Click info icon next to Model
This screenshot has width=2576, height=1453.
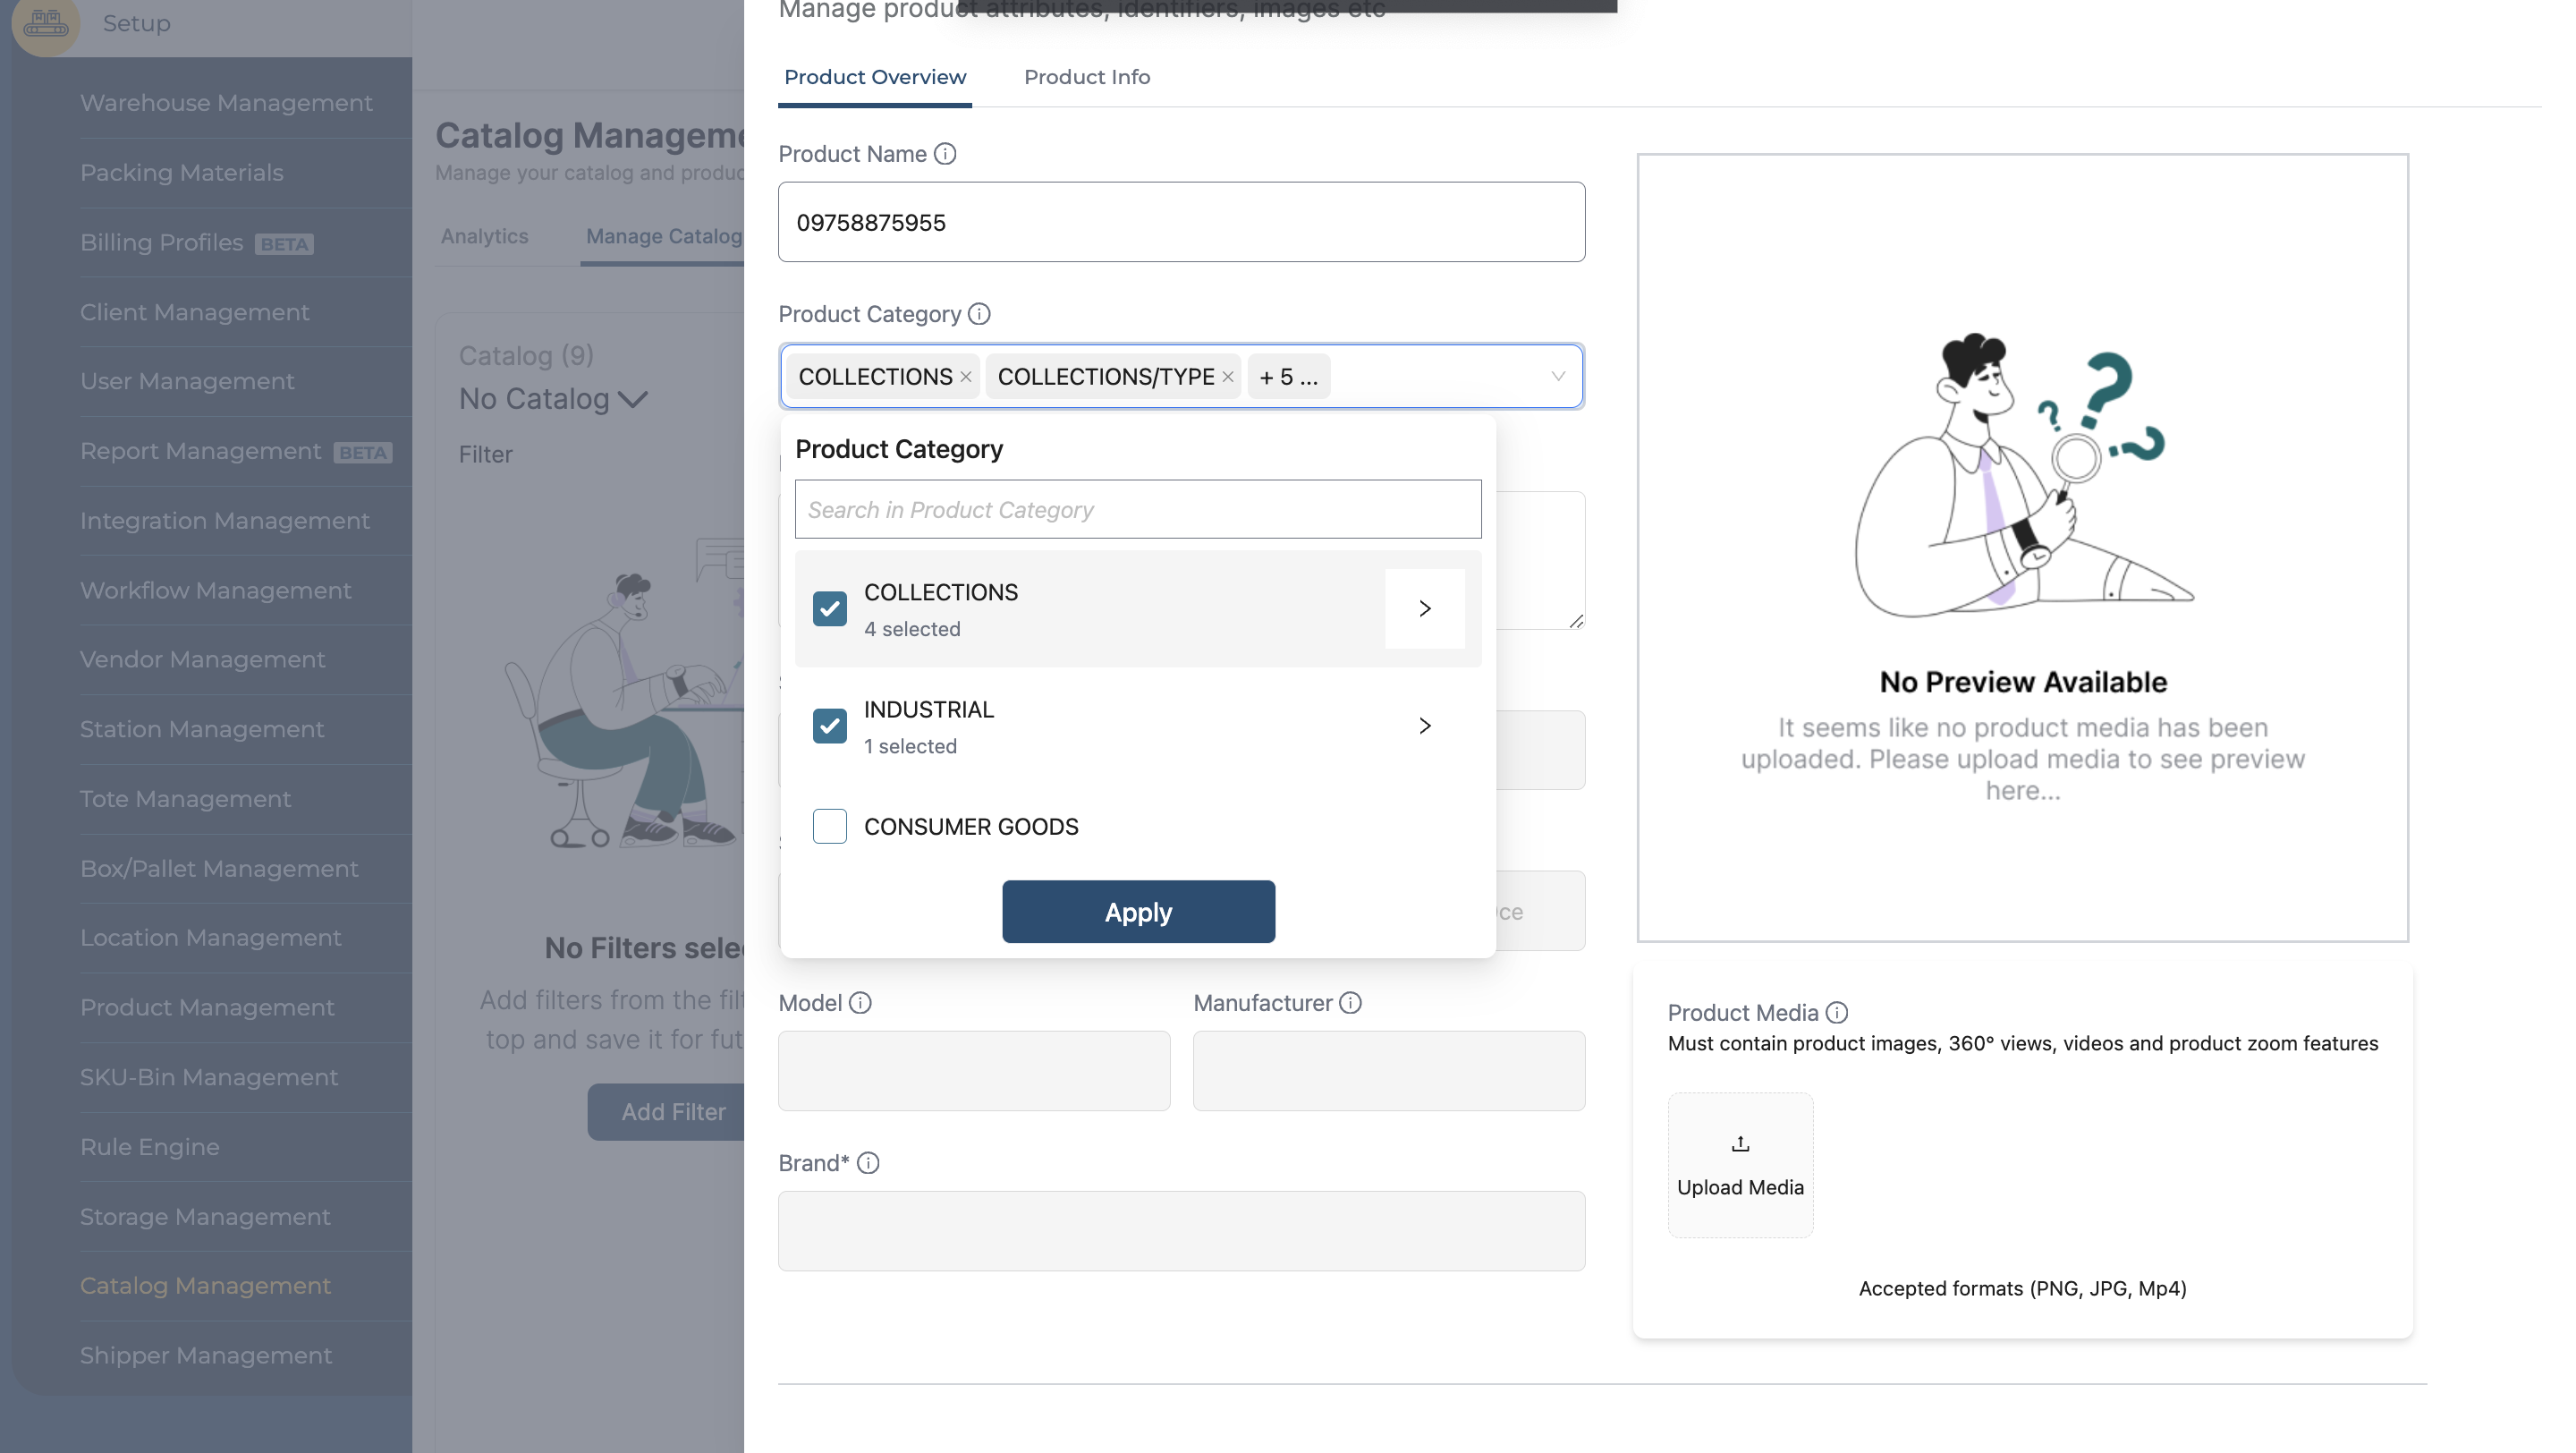coord(860,1003)
